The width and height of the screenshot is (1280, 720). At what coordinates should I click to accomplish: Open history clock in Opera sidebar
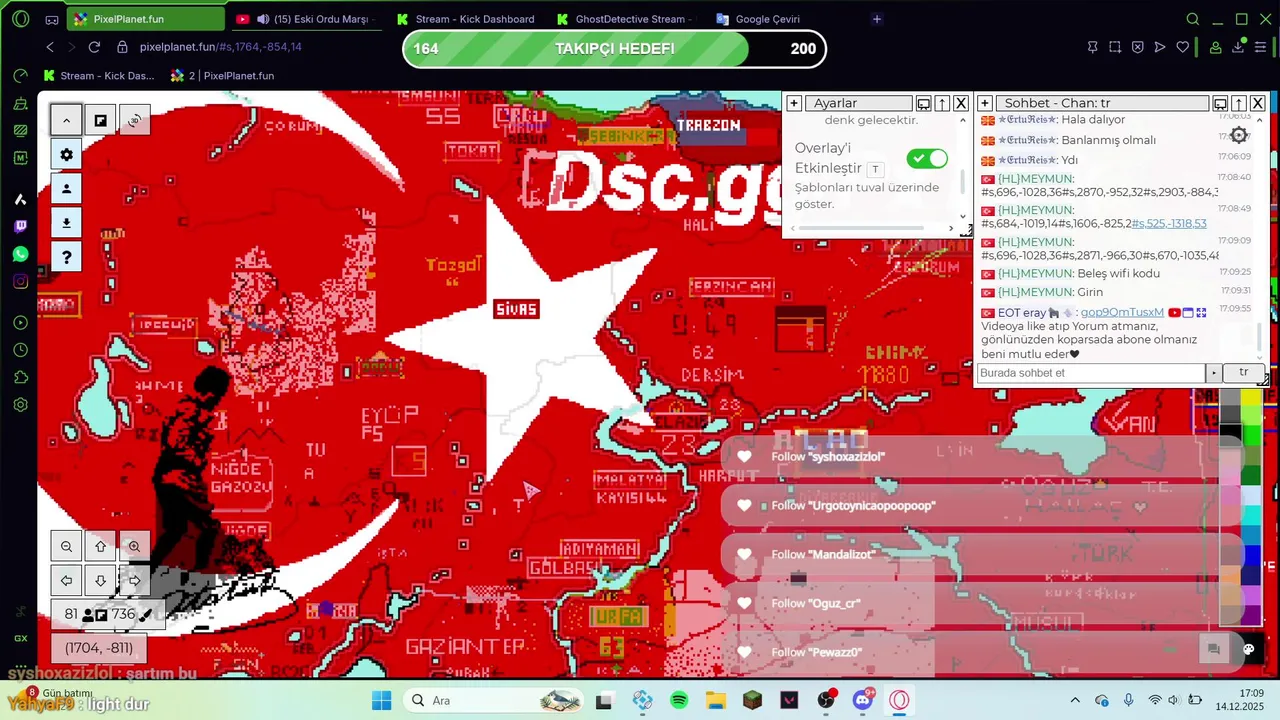pos(20,350)
